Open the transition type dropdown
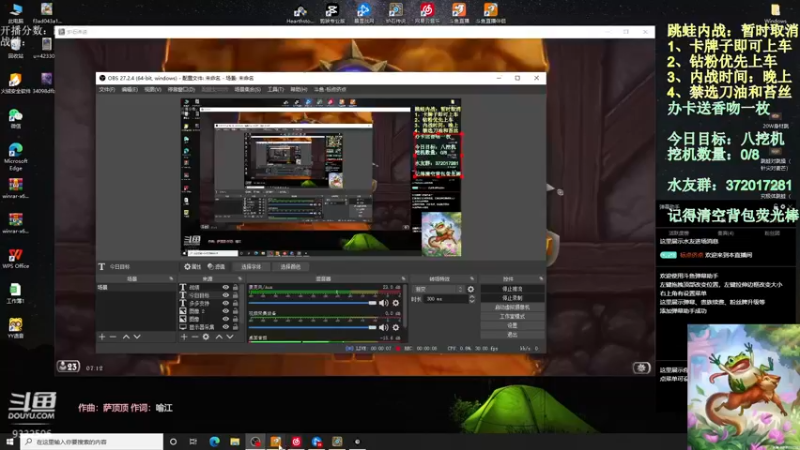Screen dimensions: 800x450 438,289
